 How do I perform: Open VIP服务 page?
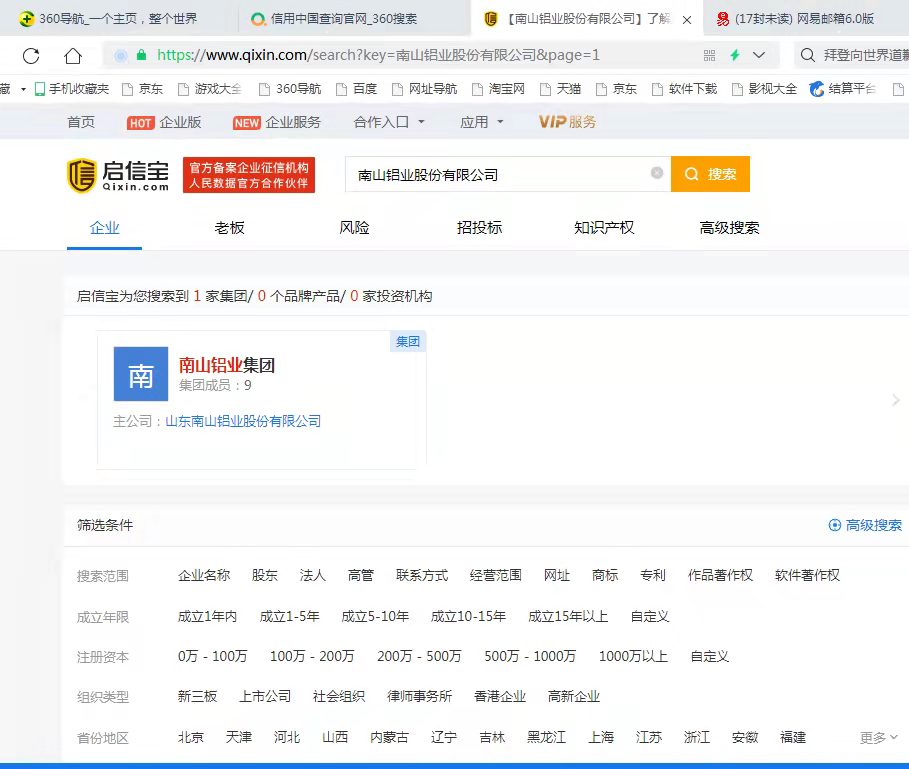(567, 122)
